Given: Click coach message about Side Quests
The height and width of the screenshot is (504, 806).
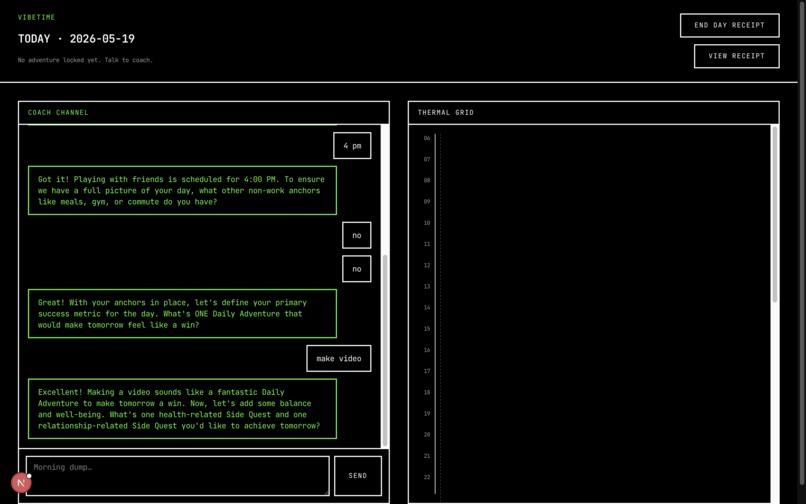Looking at the screenshot, I should pos(182,409).
